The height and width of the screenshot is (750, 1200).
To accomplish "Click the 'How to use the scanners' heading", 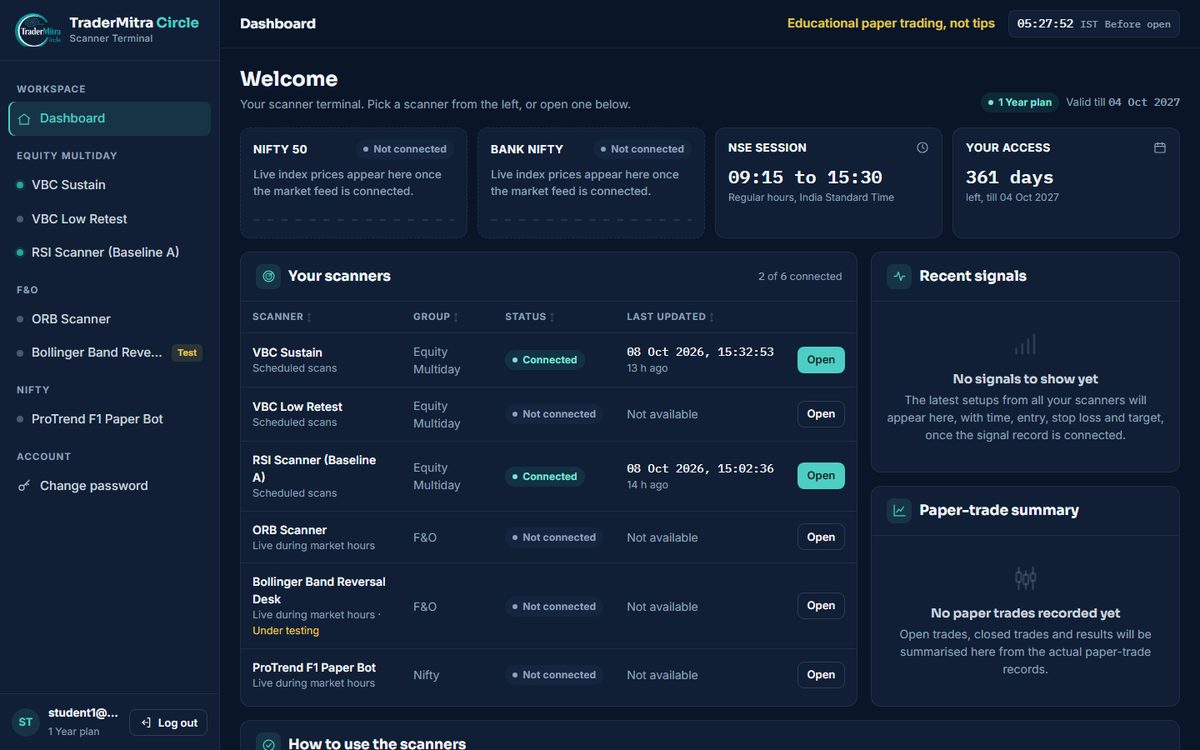I will tap(377, 744).
